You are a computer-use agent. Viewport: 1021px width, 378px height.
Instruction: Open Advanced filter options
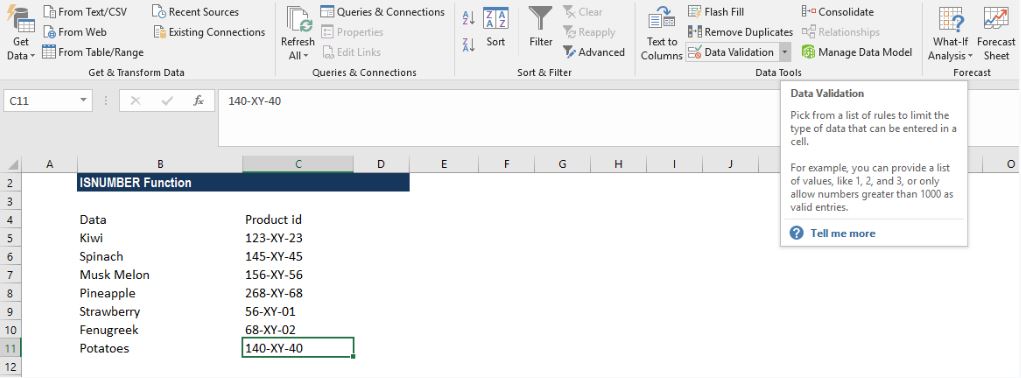tap(594, 52)
